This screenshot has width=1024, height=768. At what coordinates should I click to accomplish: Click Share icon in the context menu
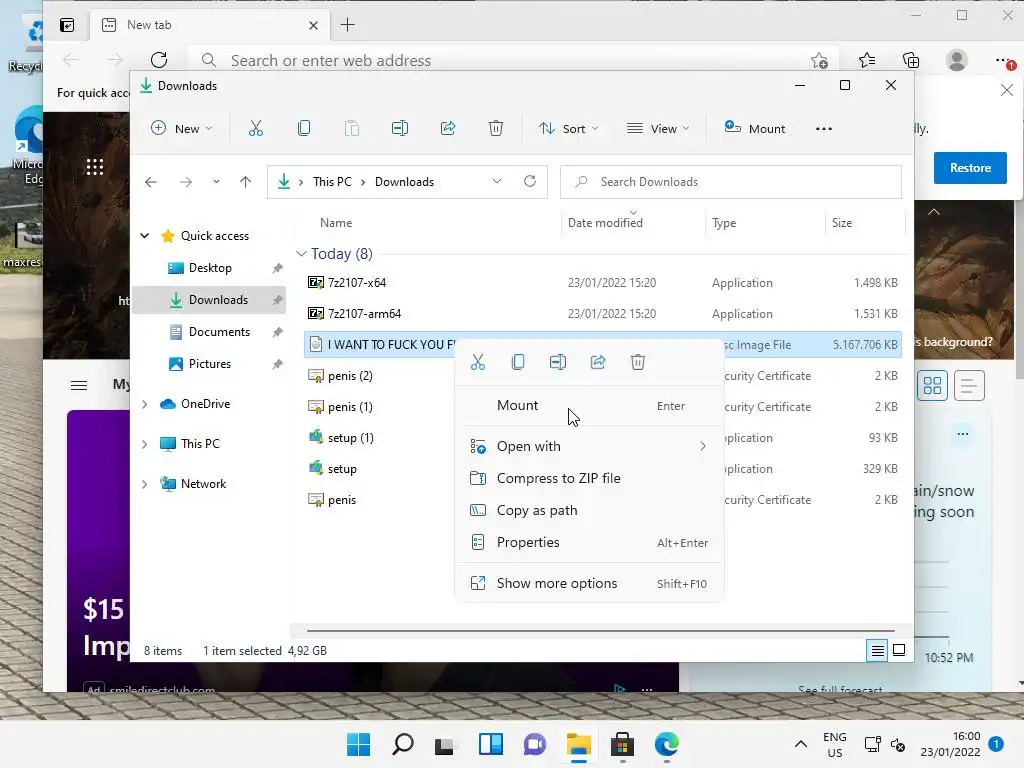click(x=598, y=362)
